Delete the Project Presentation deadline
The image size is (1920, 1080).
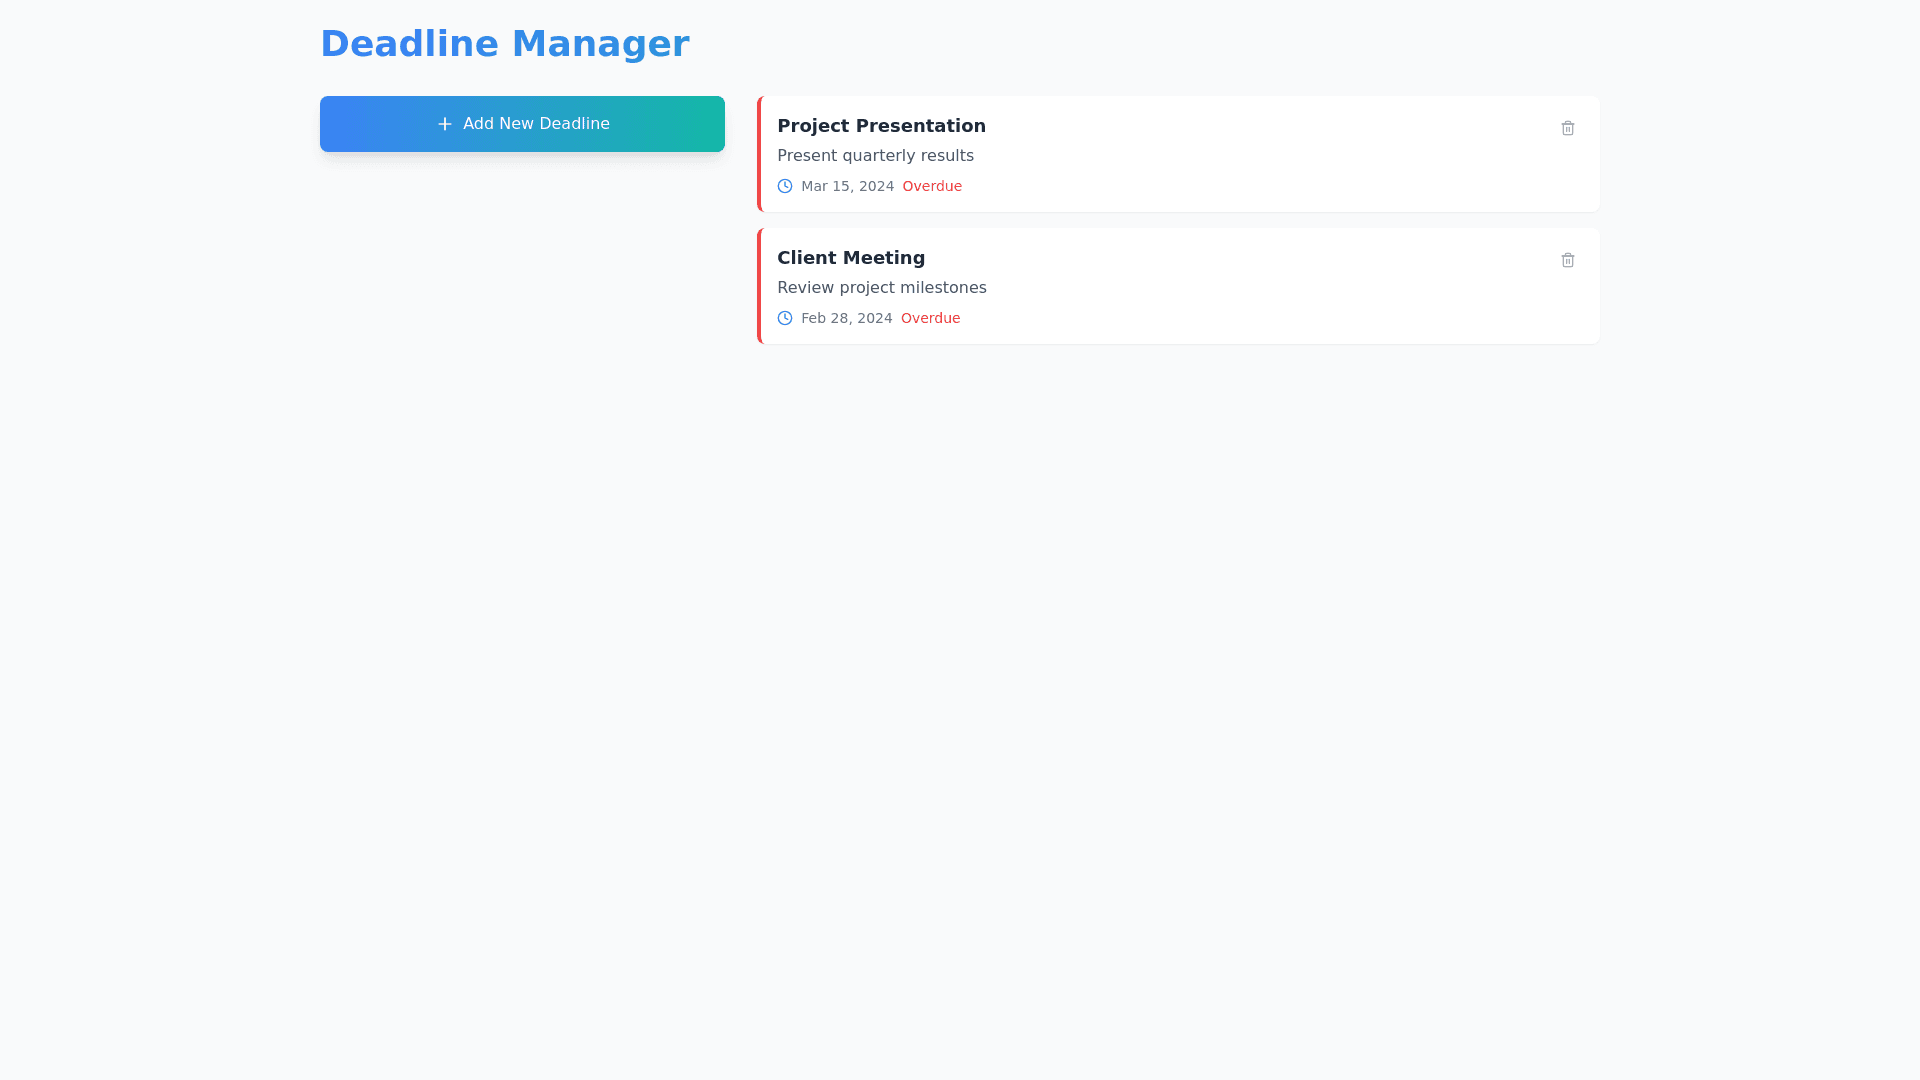point(1567,128)
